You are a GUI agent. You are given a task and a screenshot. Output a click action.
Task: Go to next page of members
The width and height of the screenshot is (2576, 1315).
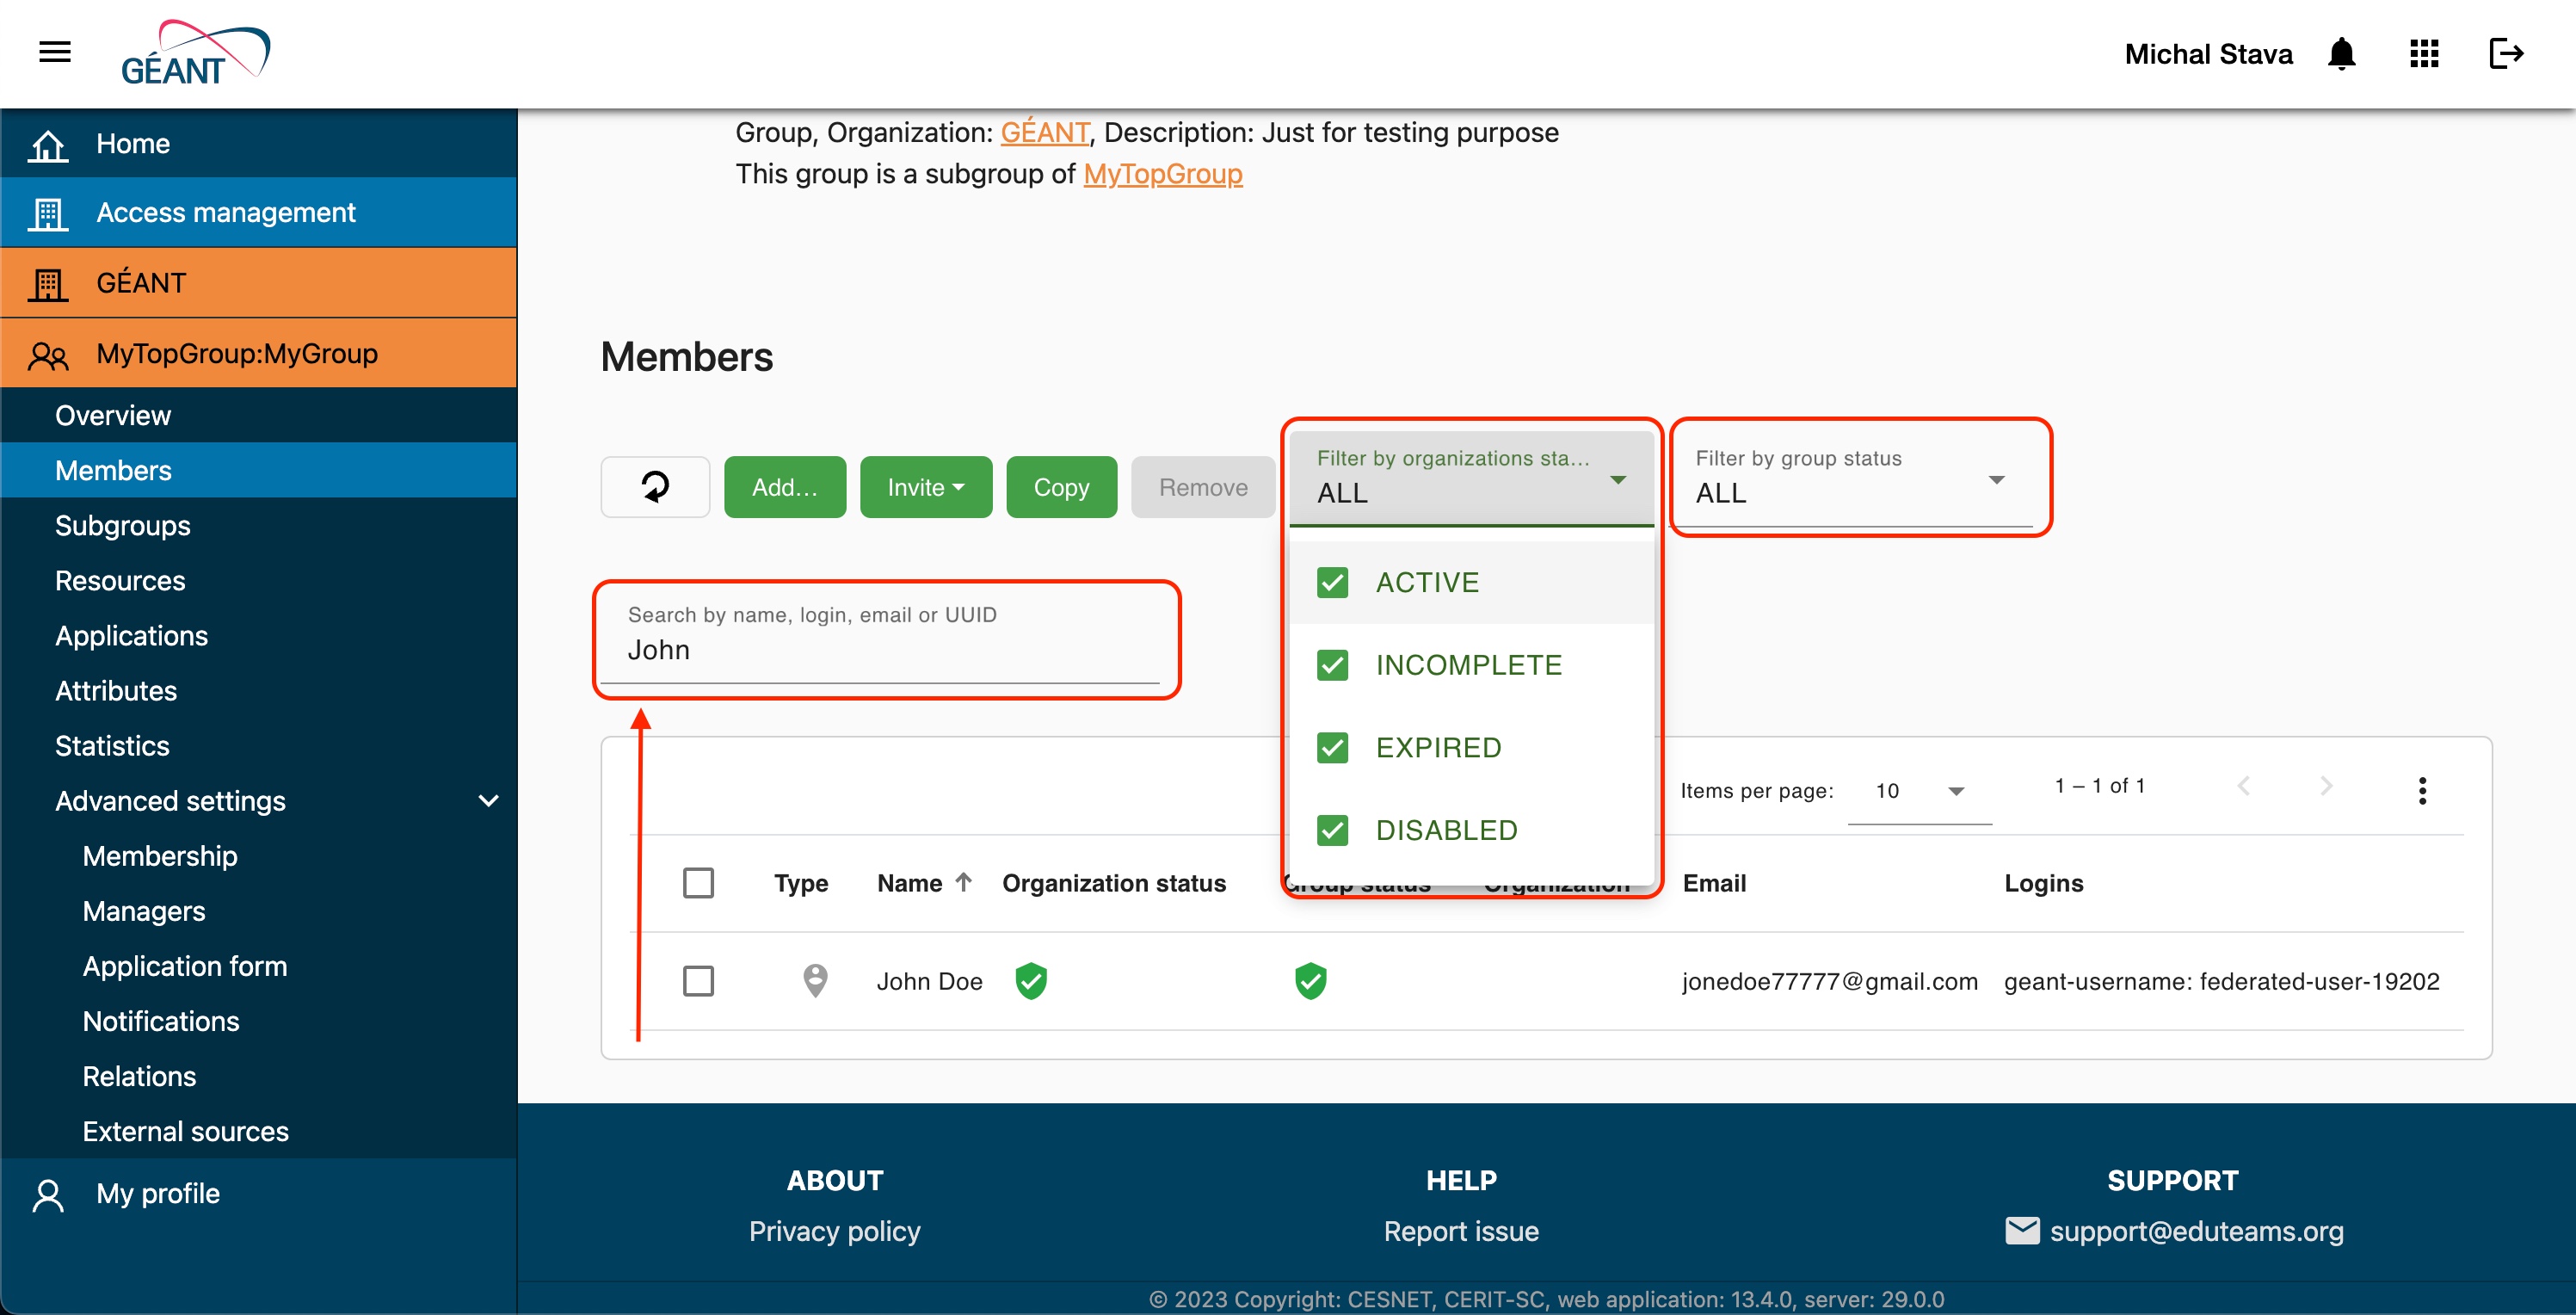pos(2326,786)
